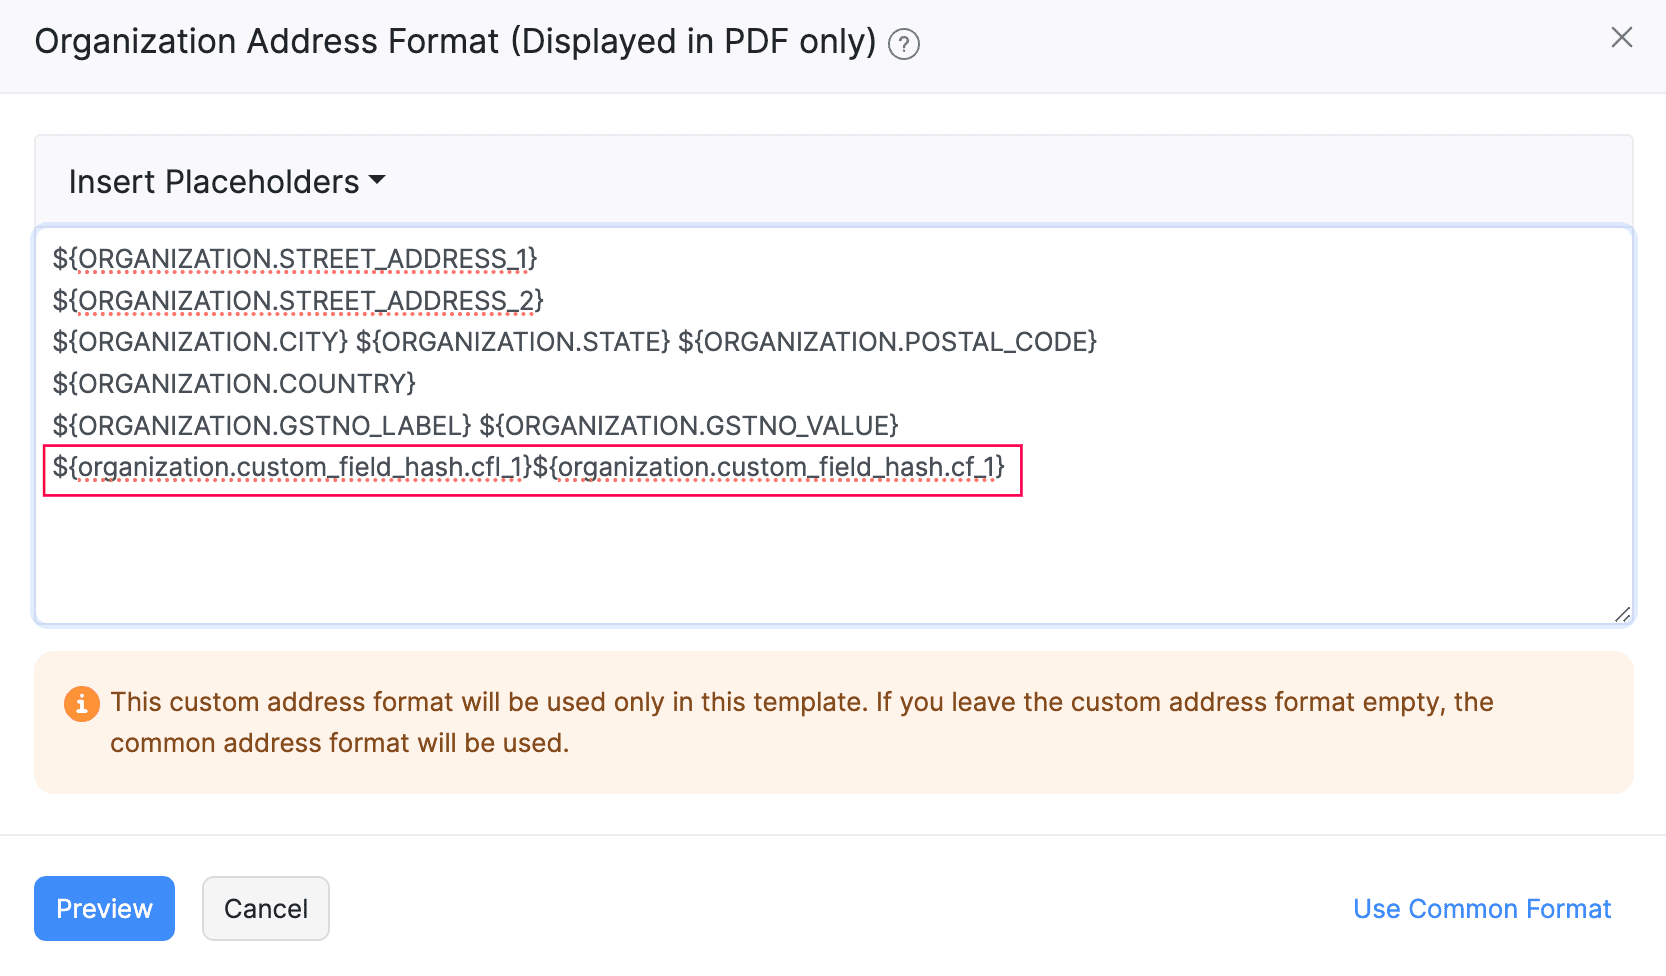Open the help question mark icon beside title
This screenshot has height=976, width=1666.
(x=904, y=45)
